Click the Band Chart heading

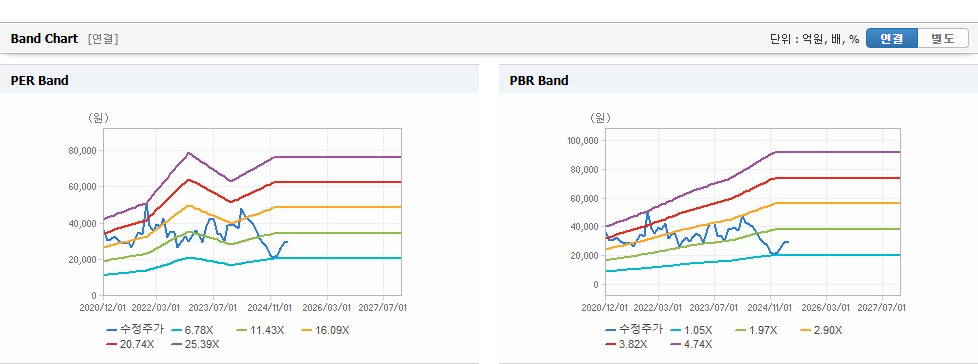click(x=44, y=39)
